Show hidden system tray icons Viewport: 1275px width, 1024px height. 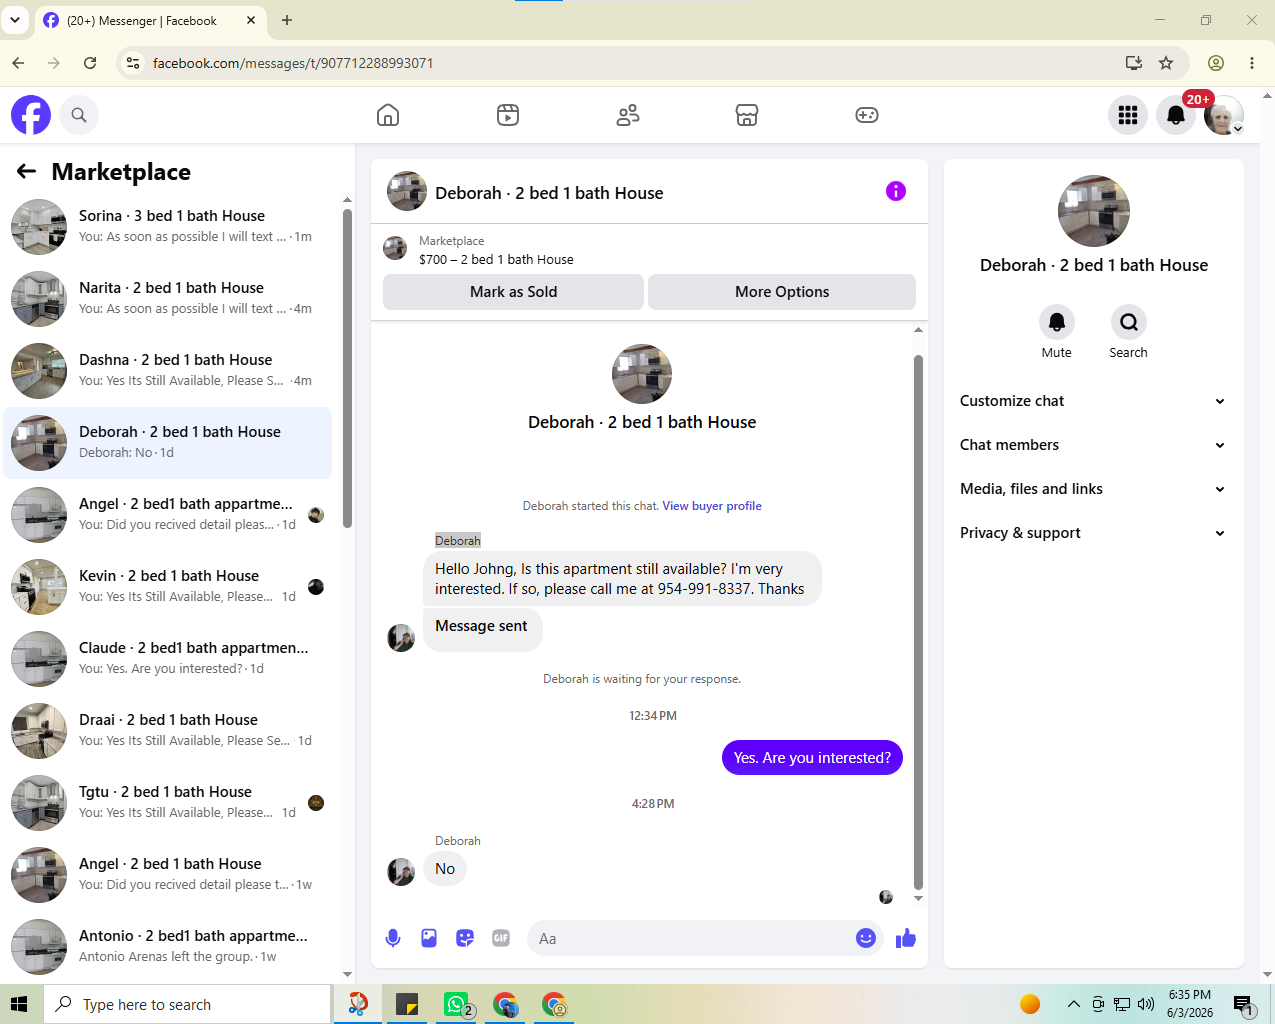pyautogui.click(x=1074, y=1004)
